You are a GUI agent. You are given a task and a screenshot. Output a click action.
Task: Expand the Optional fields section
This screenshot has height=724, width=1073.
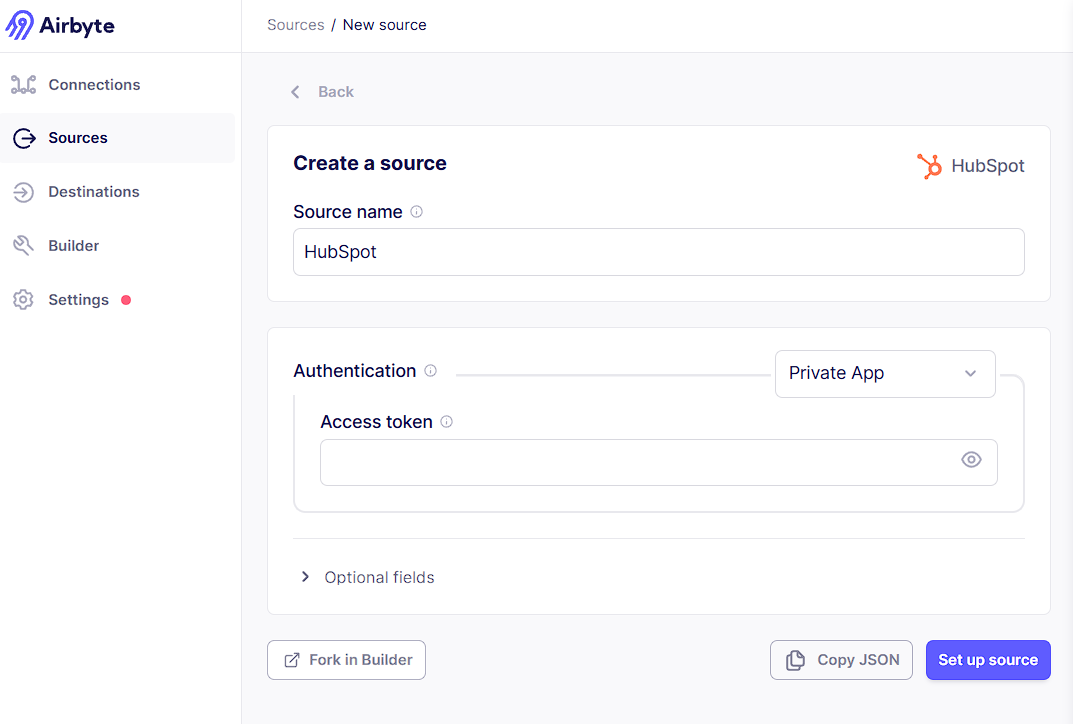tap(367, 578)
